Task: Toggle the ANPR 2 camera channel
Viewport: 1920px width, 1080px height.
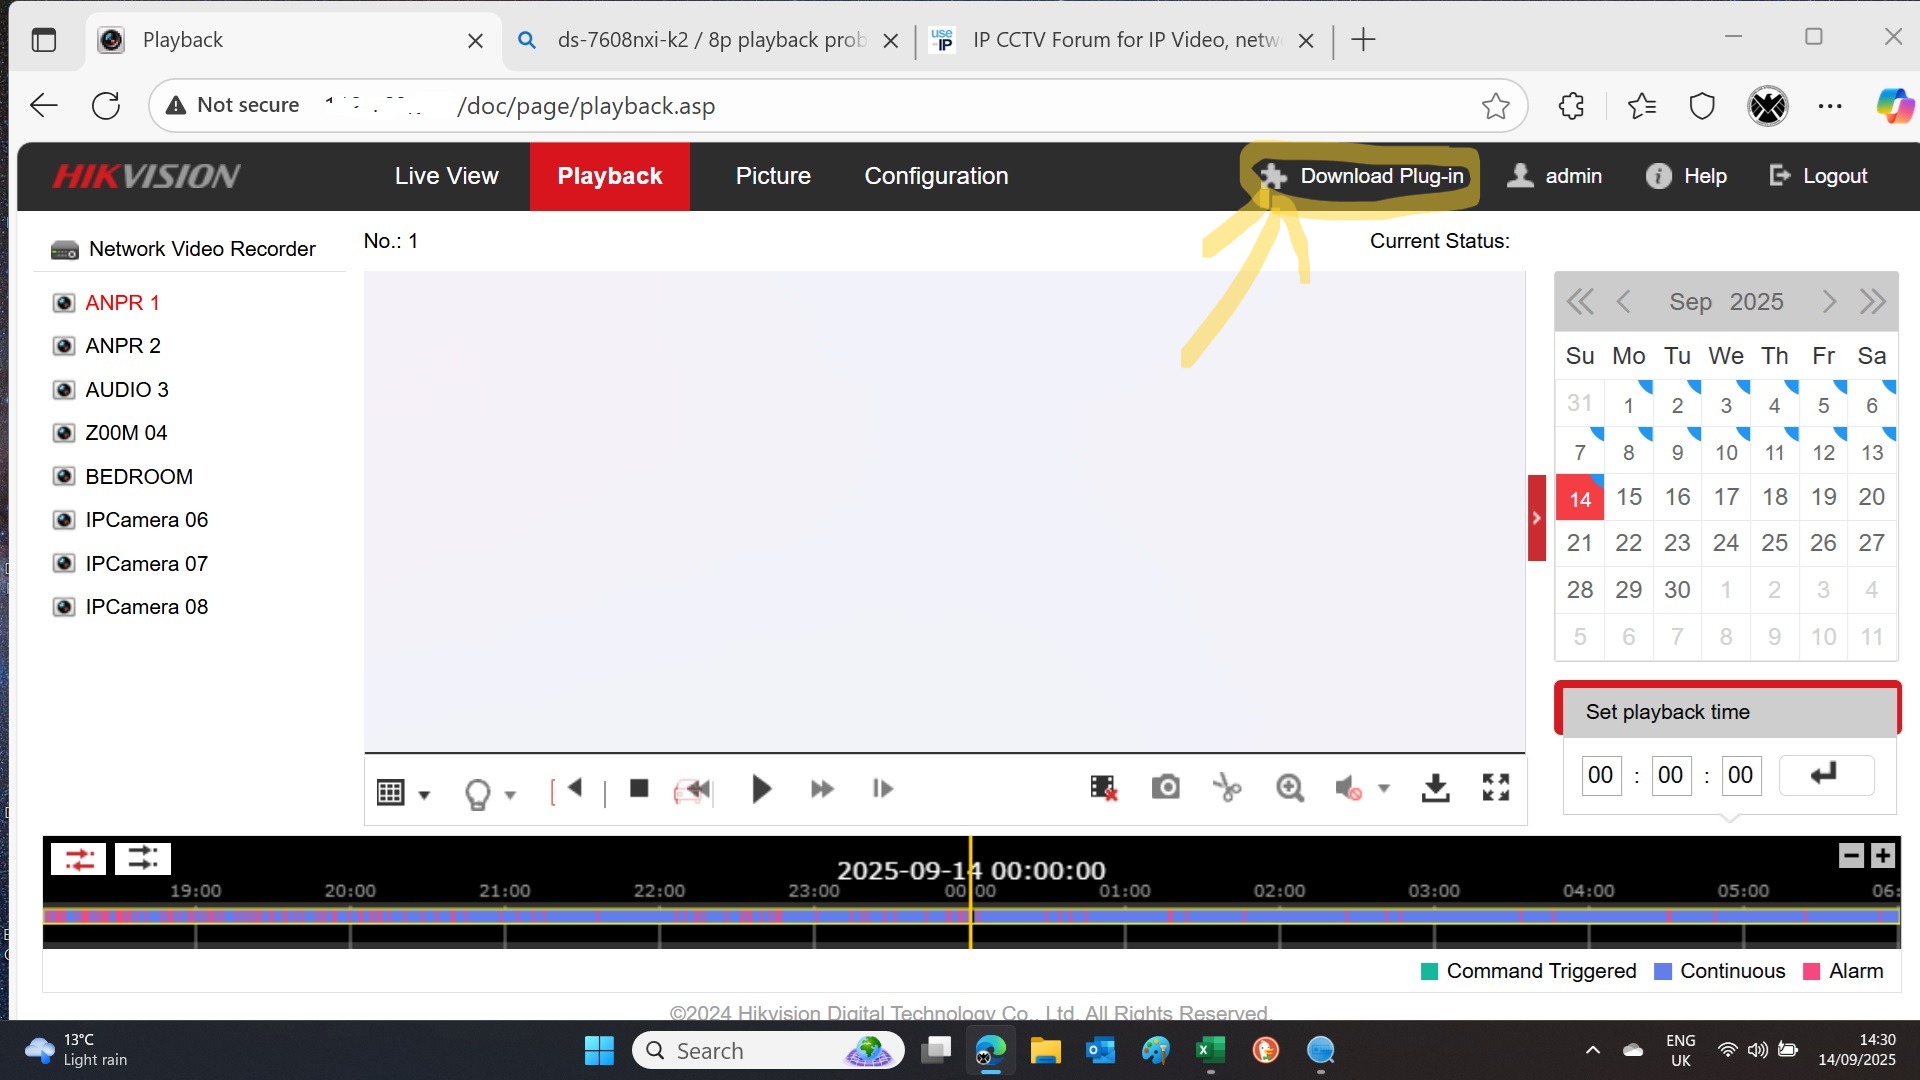Action: tap(123, 346)
